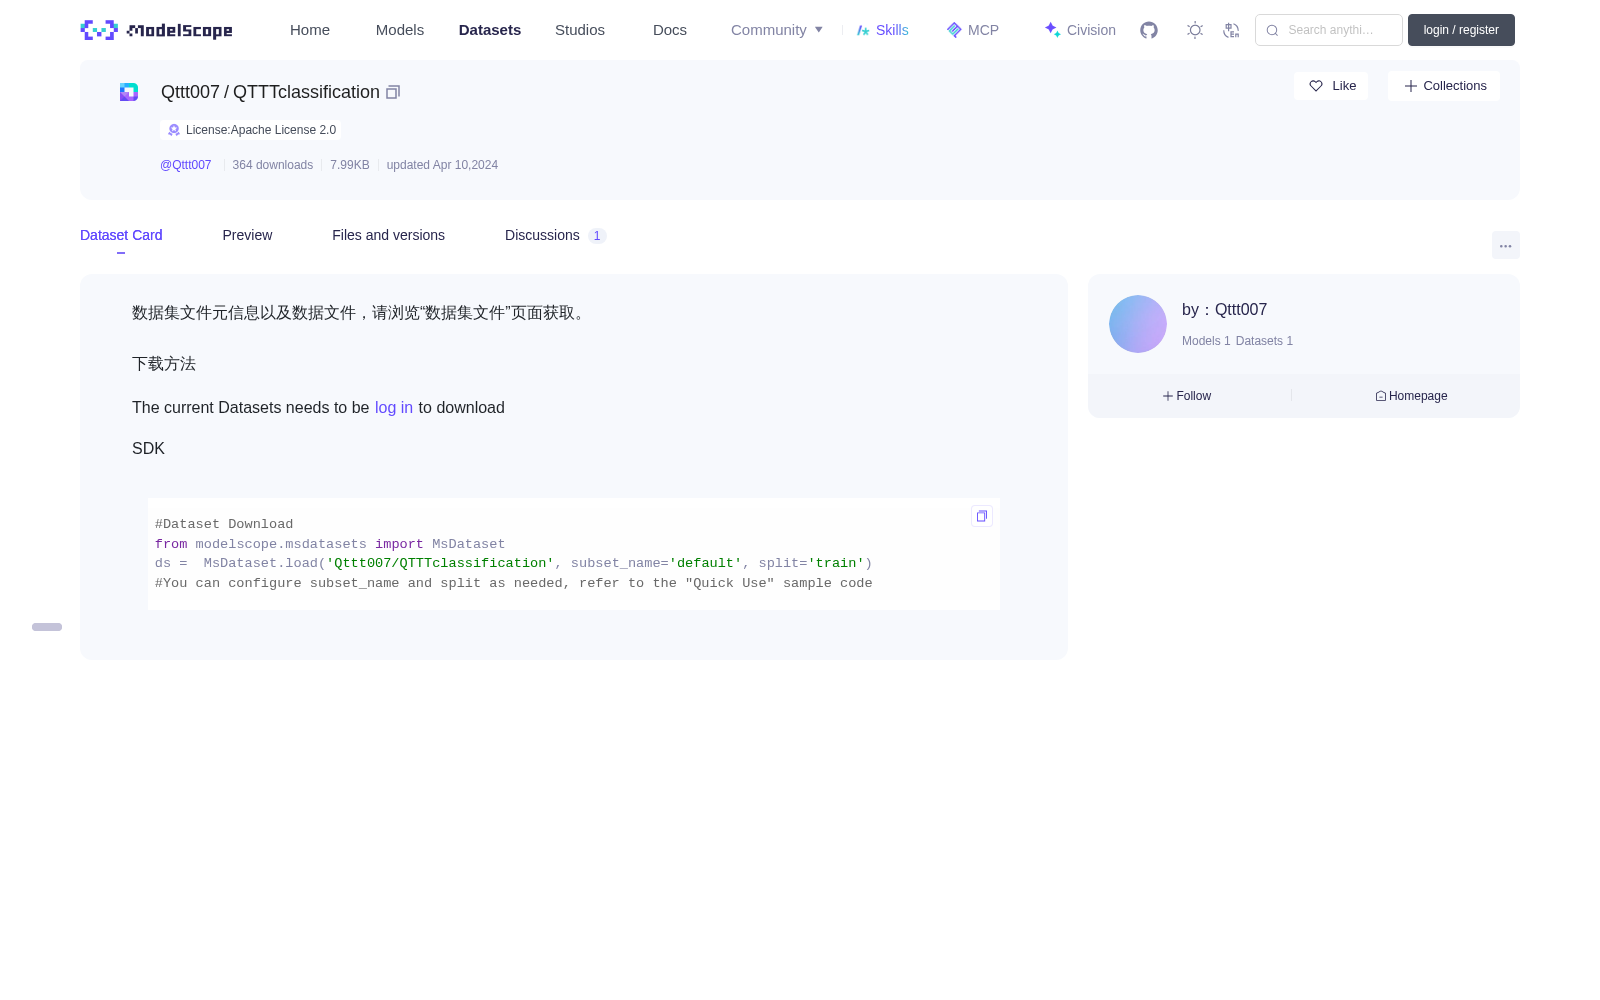Add the dataset to Collections
Image resolution: width=1600 pixels, height=1000 pixels.
[1444, 86]
